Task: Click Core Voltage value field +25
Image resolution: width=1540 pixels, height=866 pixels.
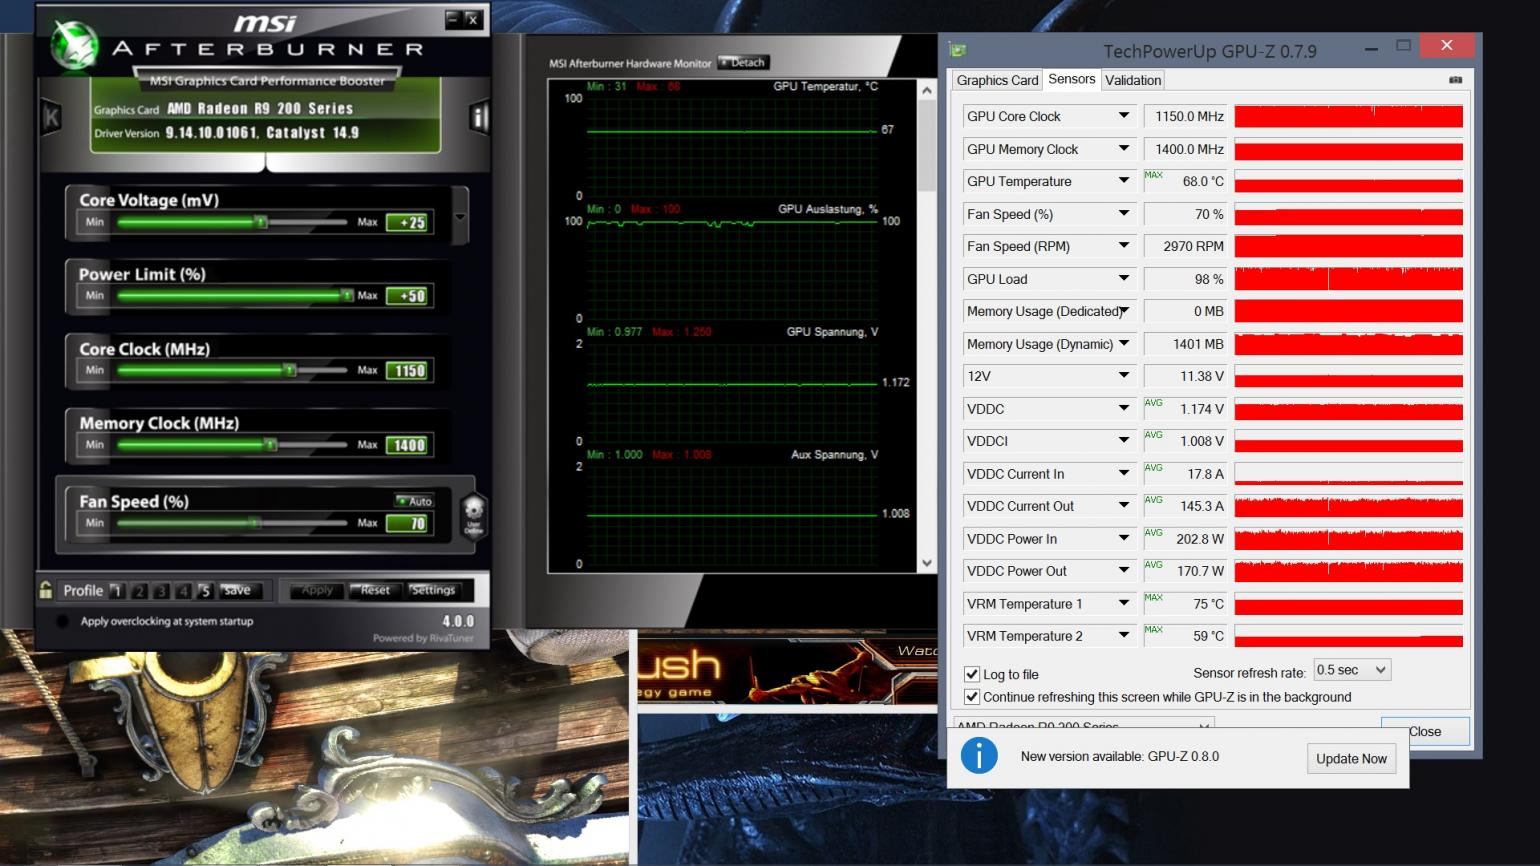Action: (408, 222)
